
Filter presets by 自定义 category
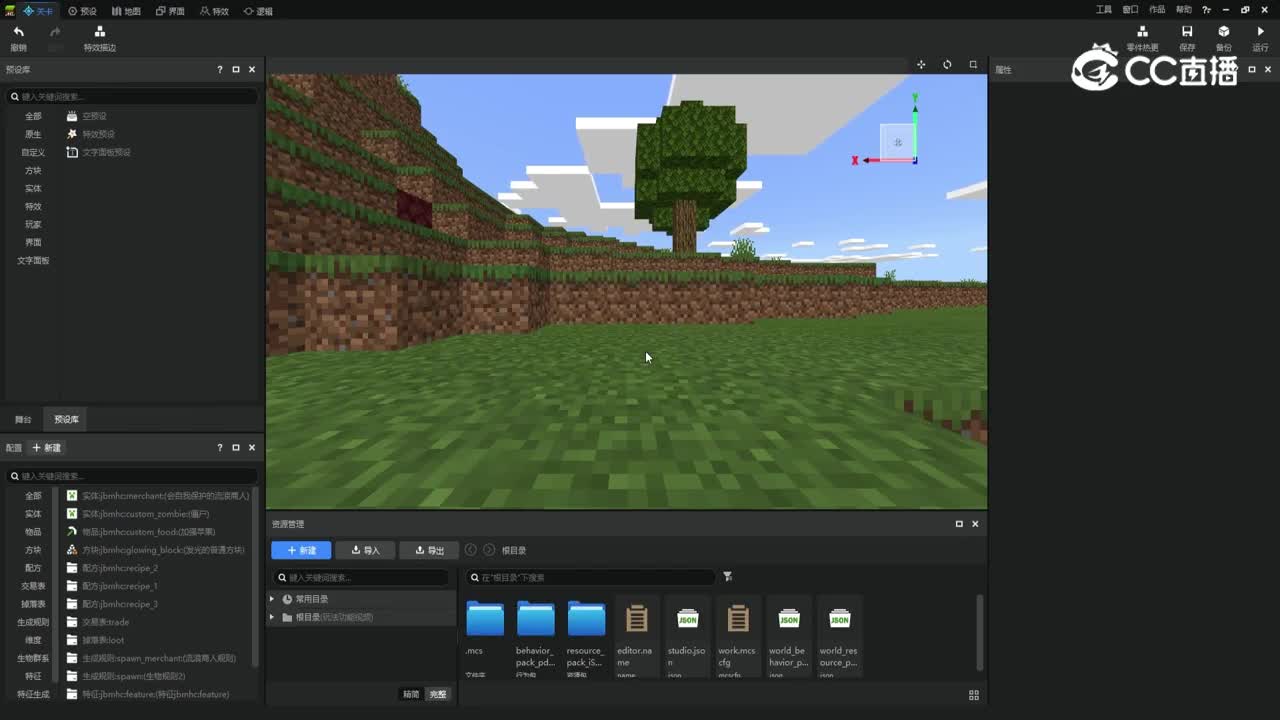pyautogui.click(x=33, y=152)
